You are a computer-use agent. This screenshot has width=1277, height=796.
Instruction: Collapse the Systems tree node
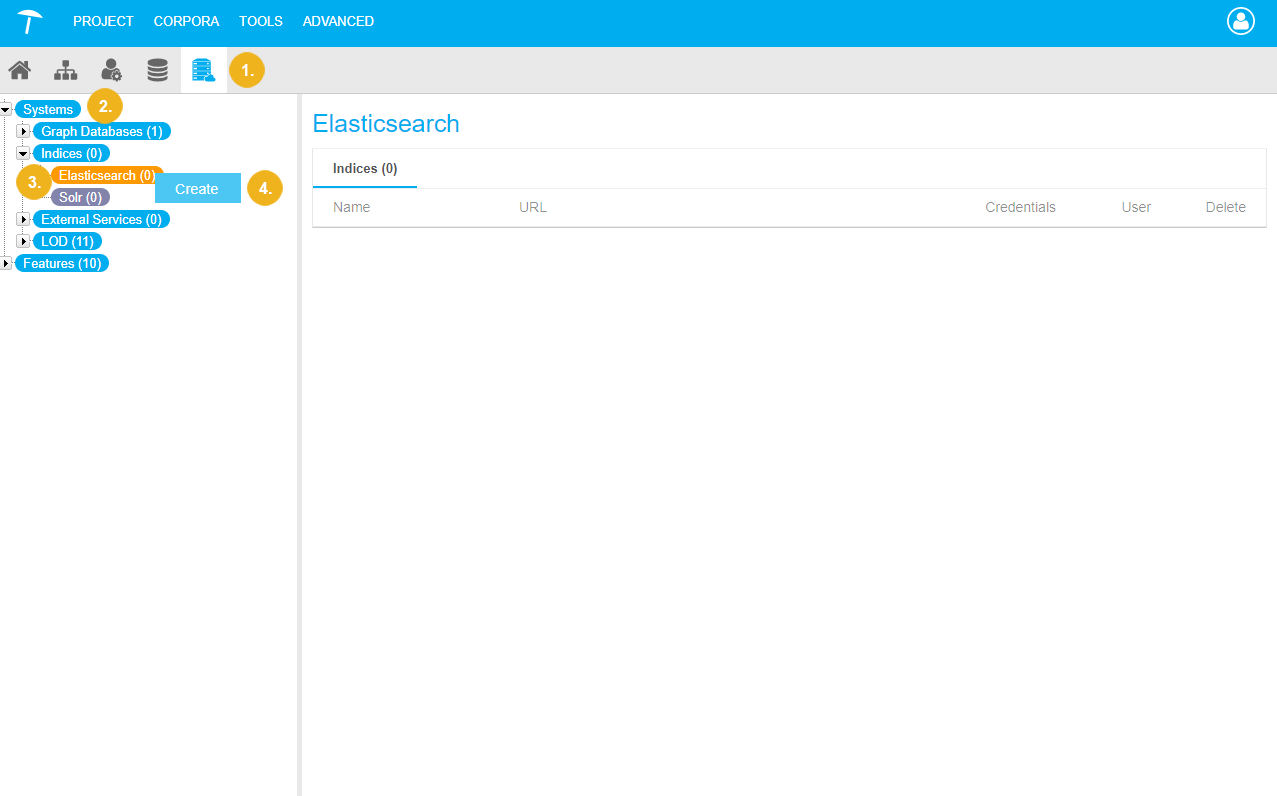[x=6, y=109]
